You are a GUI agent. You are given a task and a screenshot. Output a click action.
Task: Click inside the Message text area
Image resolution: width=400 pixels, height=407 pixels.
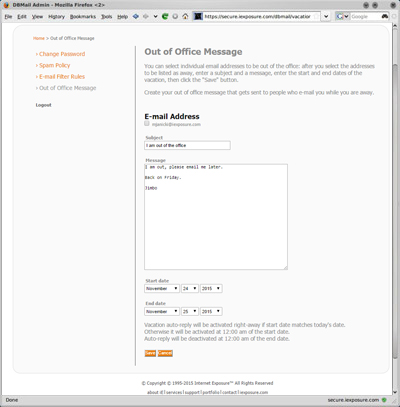216,217
